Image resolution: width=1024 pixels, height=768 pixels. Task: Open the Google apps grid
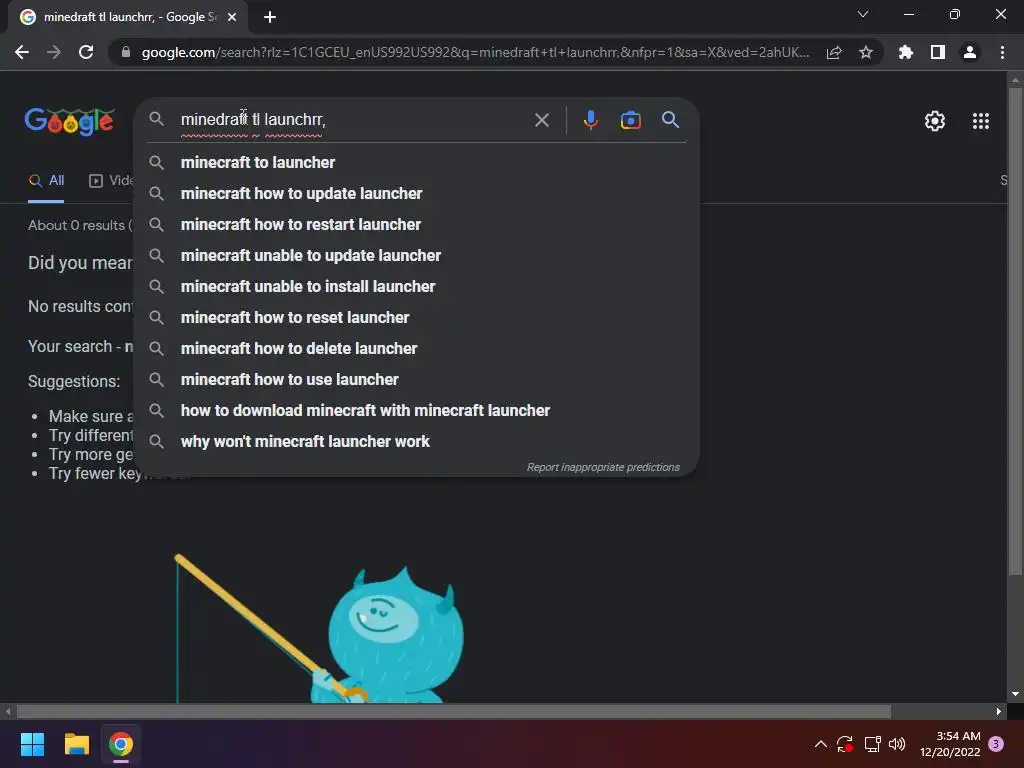(x=980, y=121)
